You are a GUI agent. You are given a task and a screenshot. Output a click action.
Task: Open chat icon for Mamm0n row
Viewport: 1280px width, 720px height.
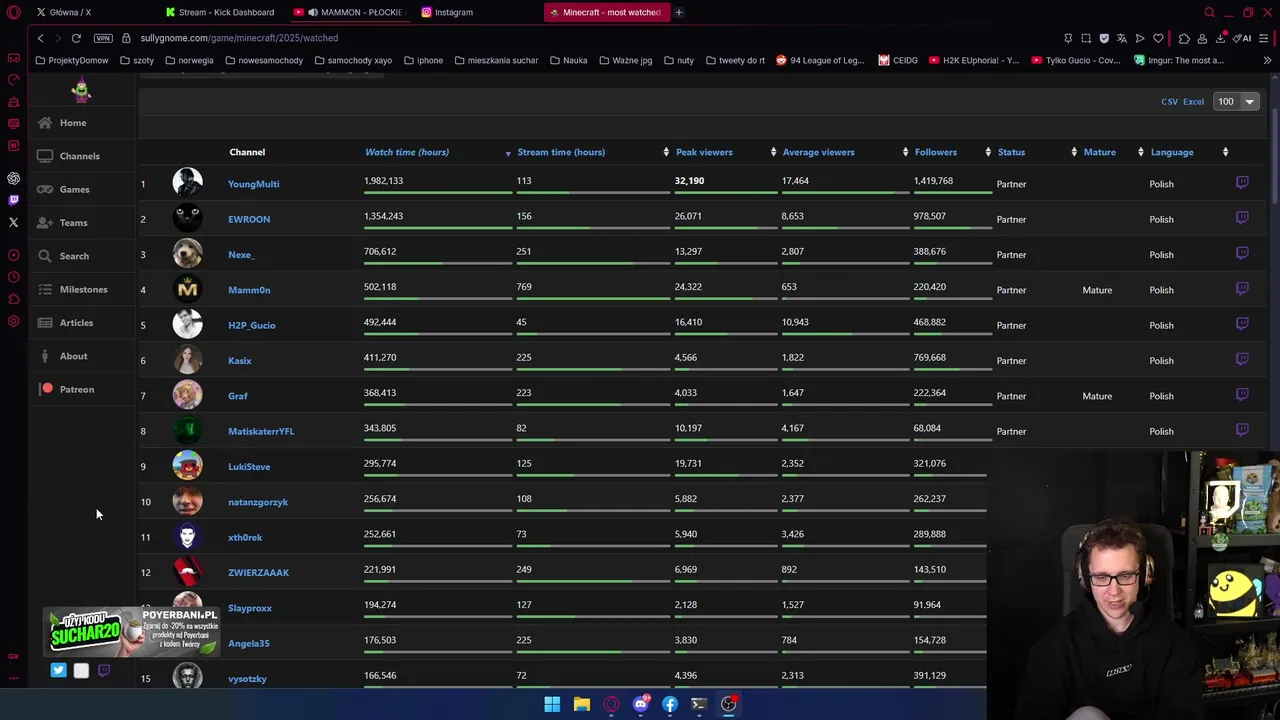(x=1242, y=289)
